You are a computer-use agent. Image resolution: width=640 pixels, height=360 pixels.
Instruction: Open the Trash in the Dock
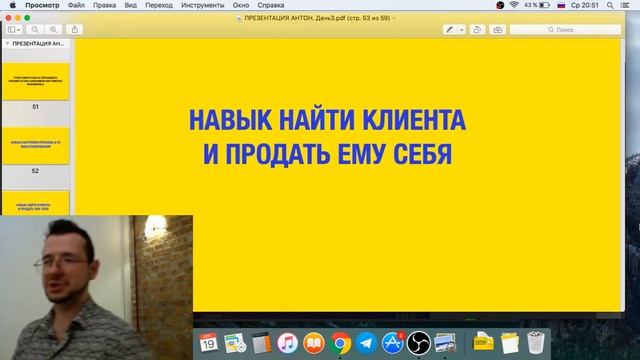(x=536, y=343)
